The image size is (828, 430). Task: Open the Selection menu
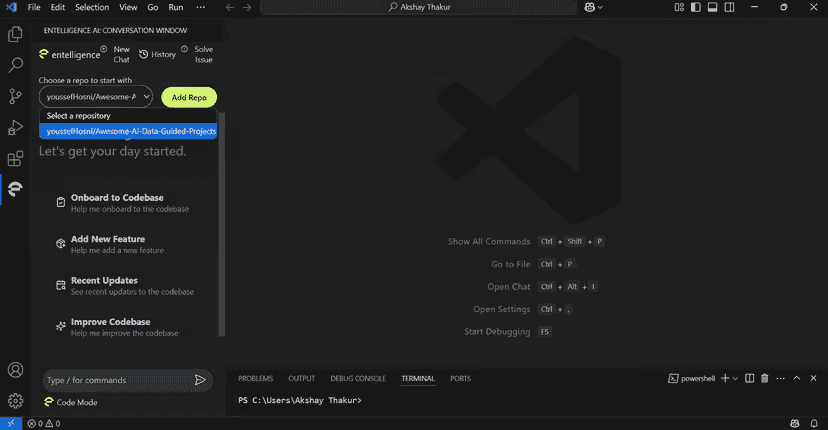pyautogui.click(x=92, y=7)
